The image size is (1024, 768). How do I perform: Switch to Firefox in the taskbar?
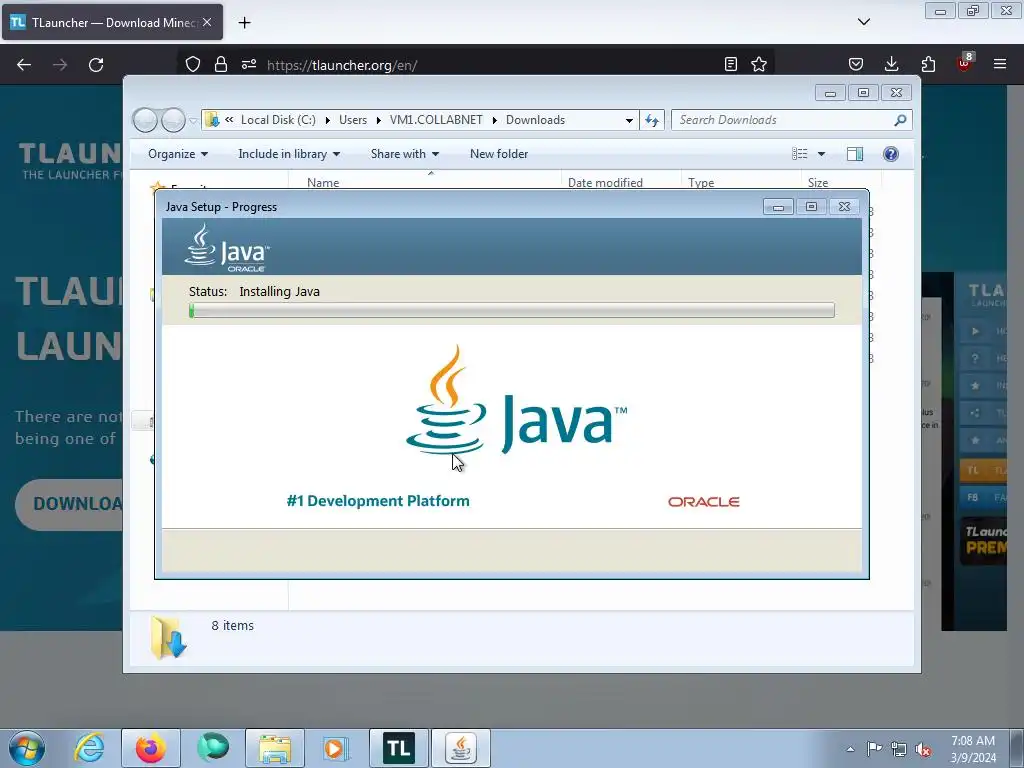[151, 748]
